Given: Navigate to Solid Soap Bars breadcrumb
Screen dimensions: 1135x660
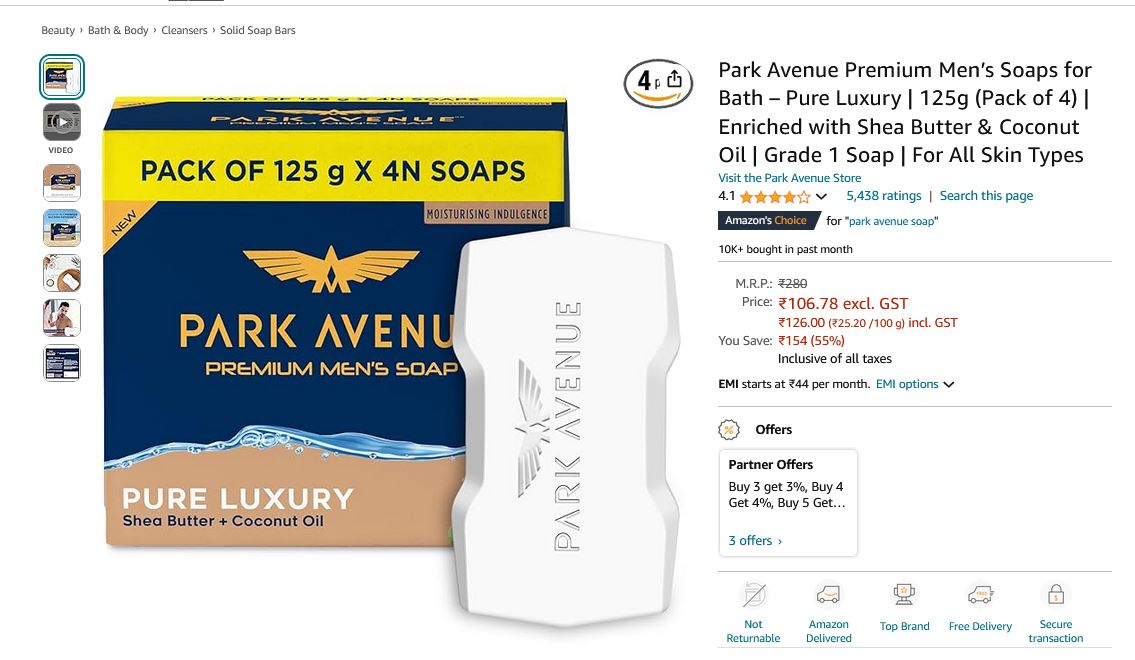Looking at the screenshot, I should (258, 30).
